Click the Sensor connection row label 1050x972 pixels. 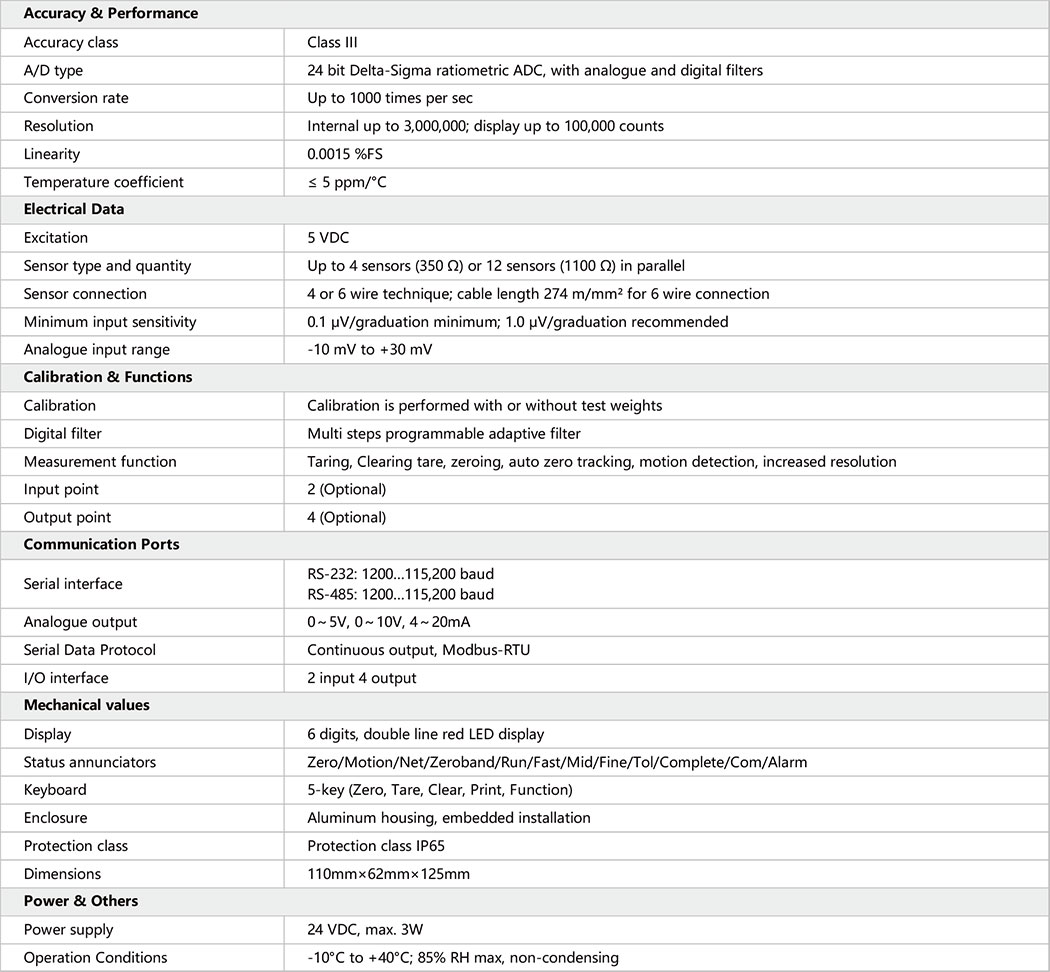85,294
